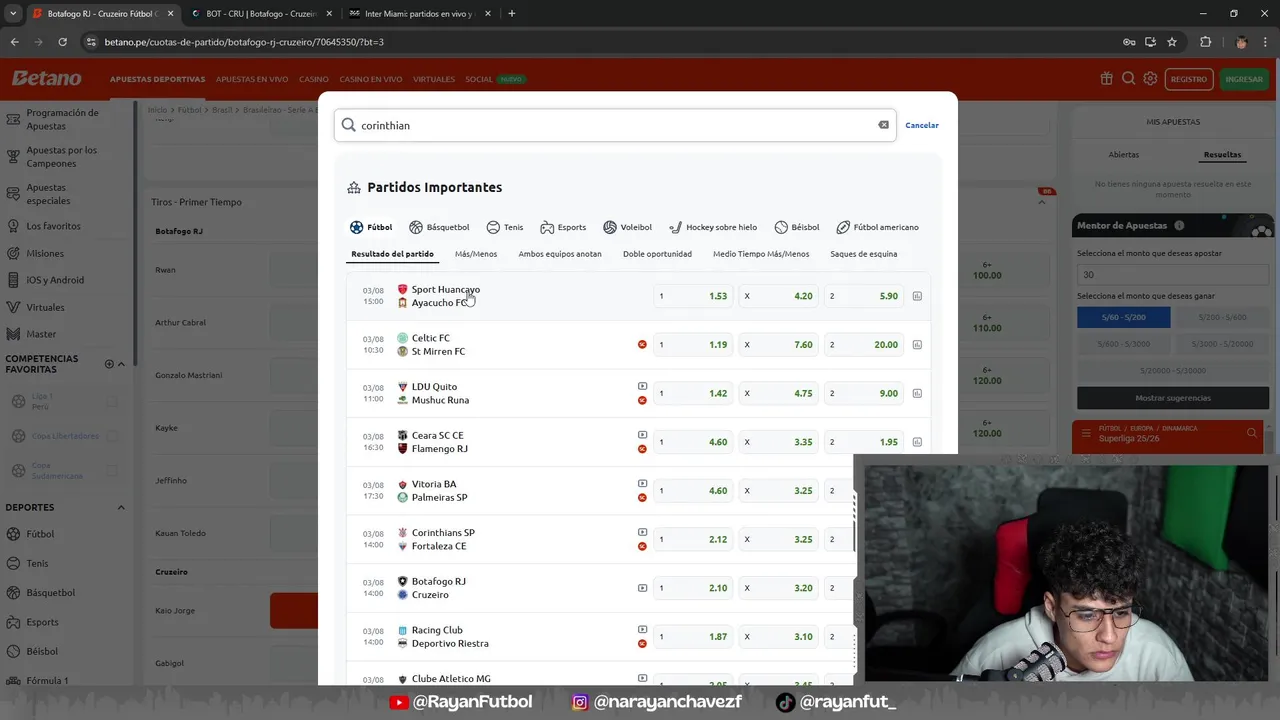
Task: Switch to Saques de esquina tab
Action: [864, 254]
